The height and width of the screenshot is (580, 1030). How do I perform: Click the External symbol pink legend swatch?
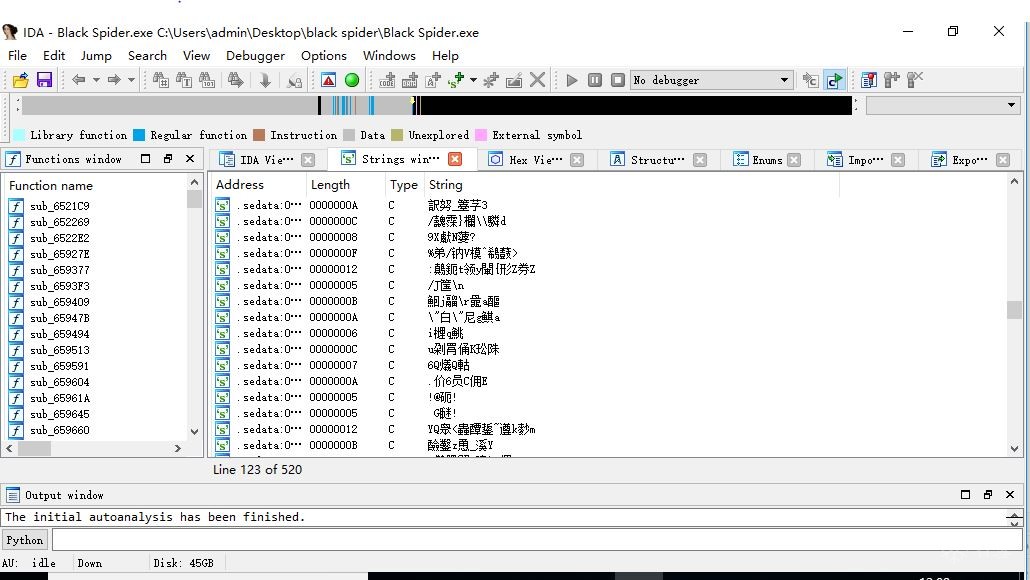click(x=481, y=135)
